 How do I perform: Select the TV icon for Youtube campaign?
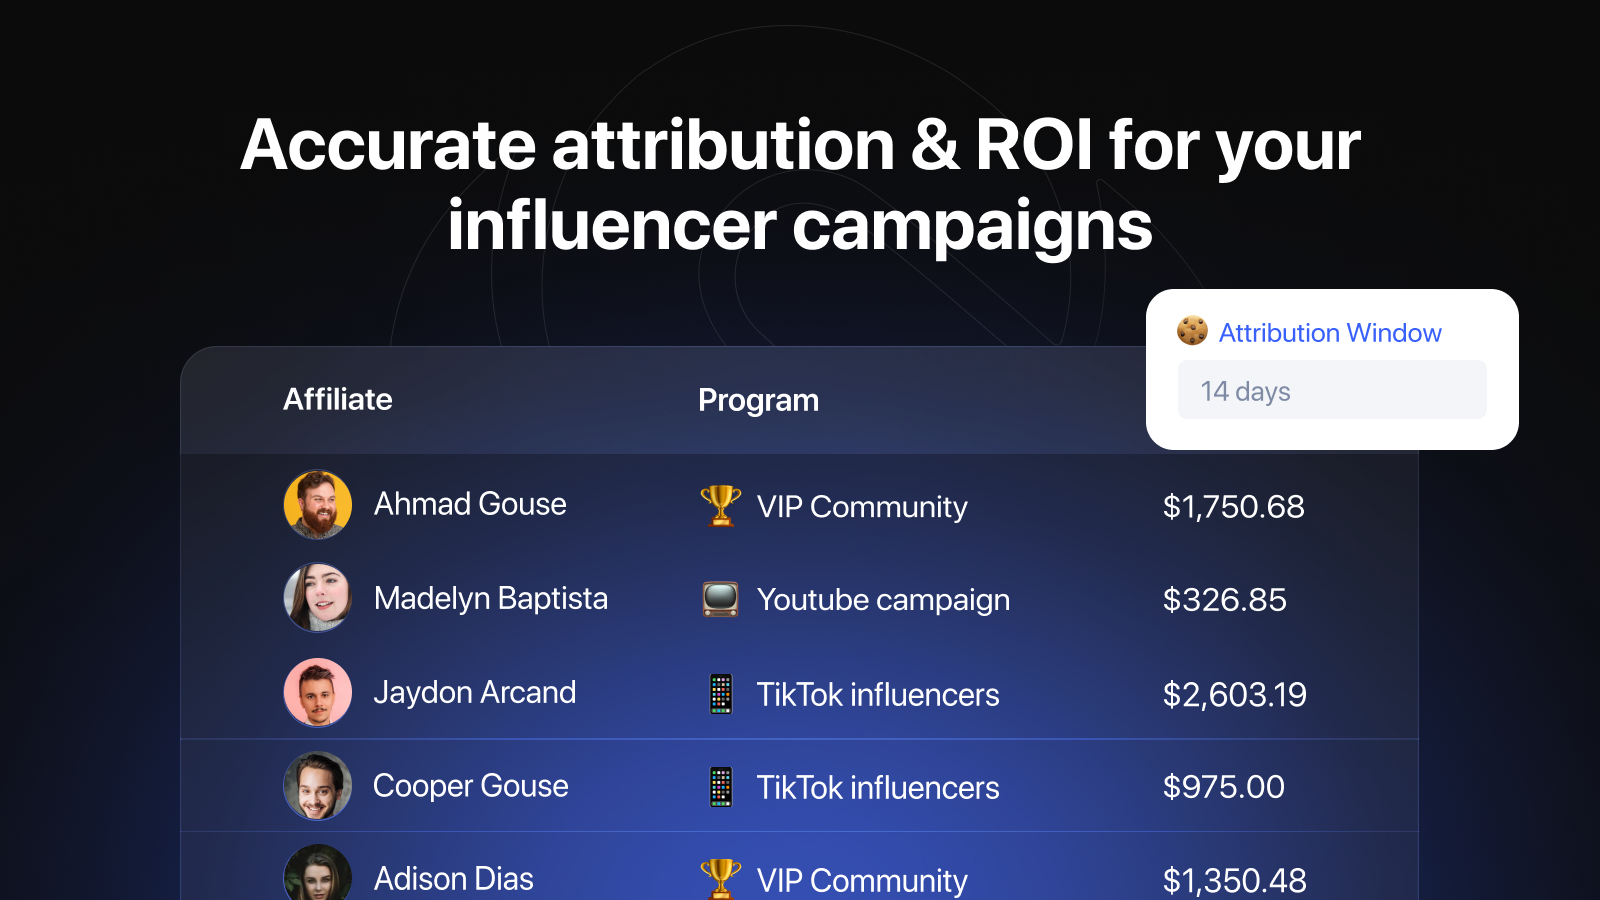[719, 599]
